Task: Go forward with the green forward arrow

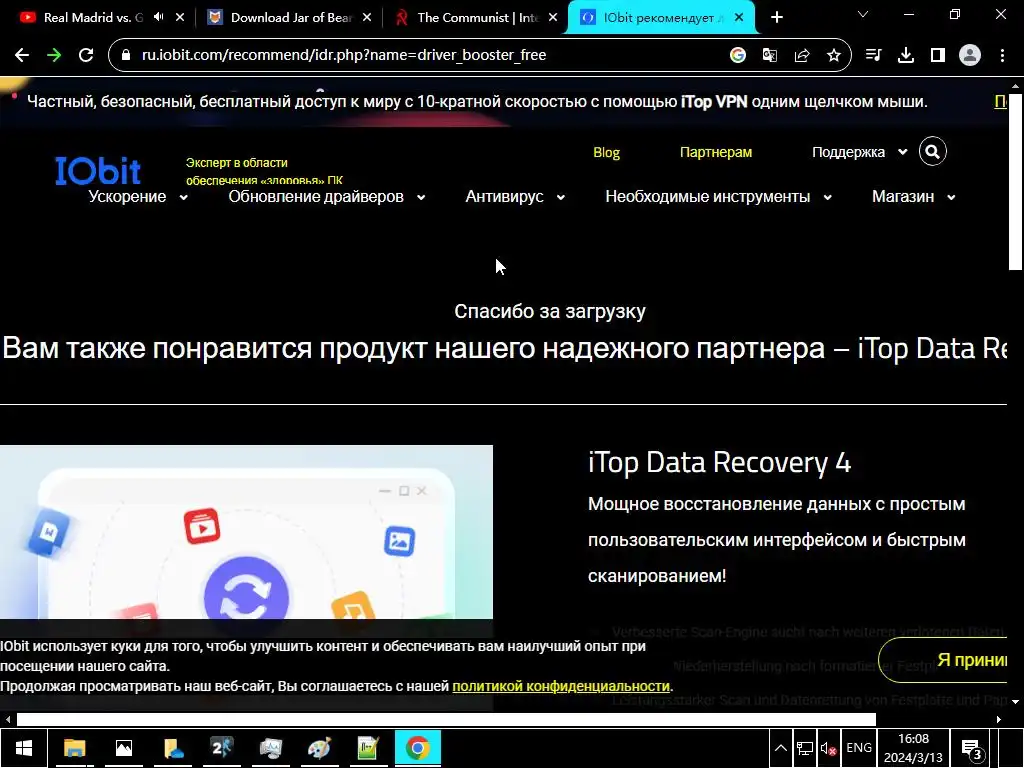Action: pos(54,56)
